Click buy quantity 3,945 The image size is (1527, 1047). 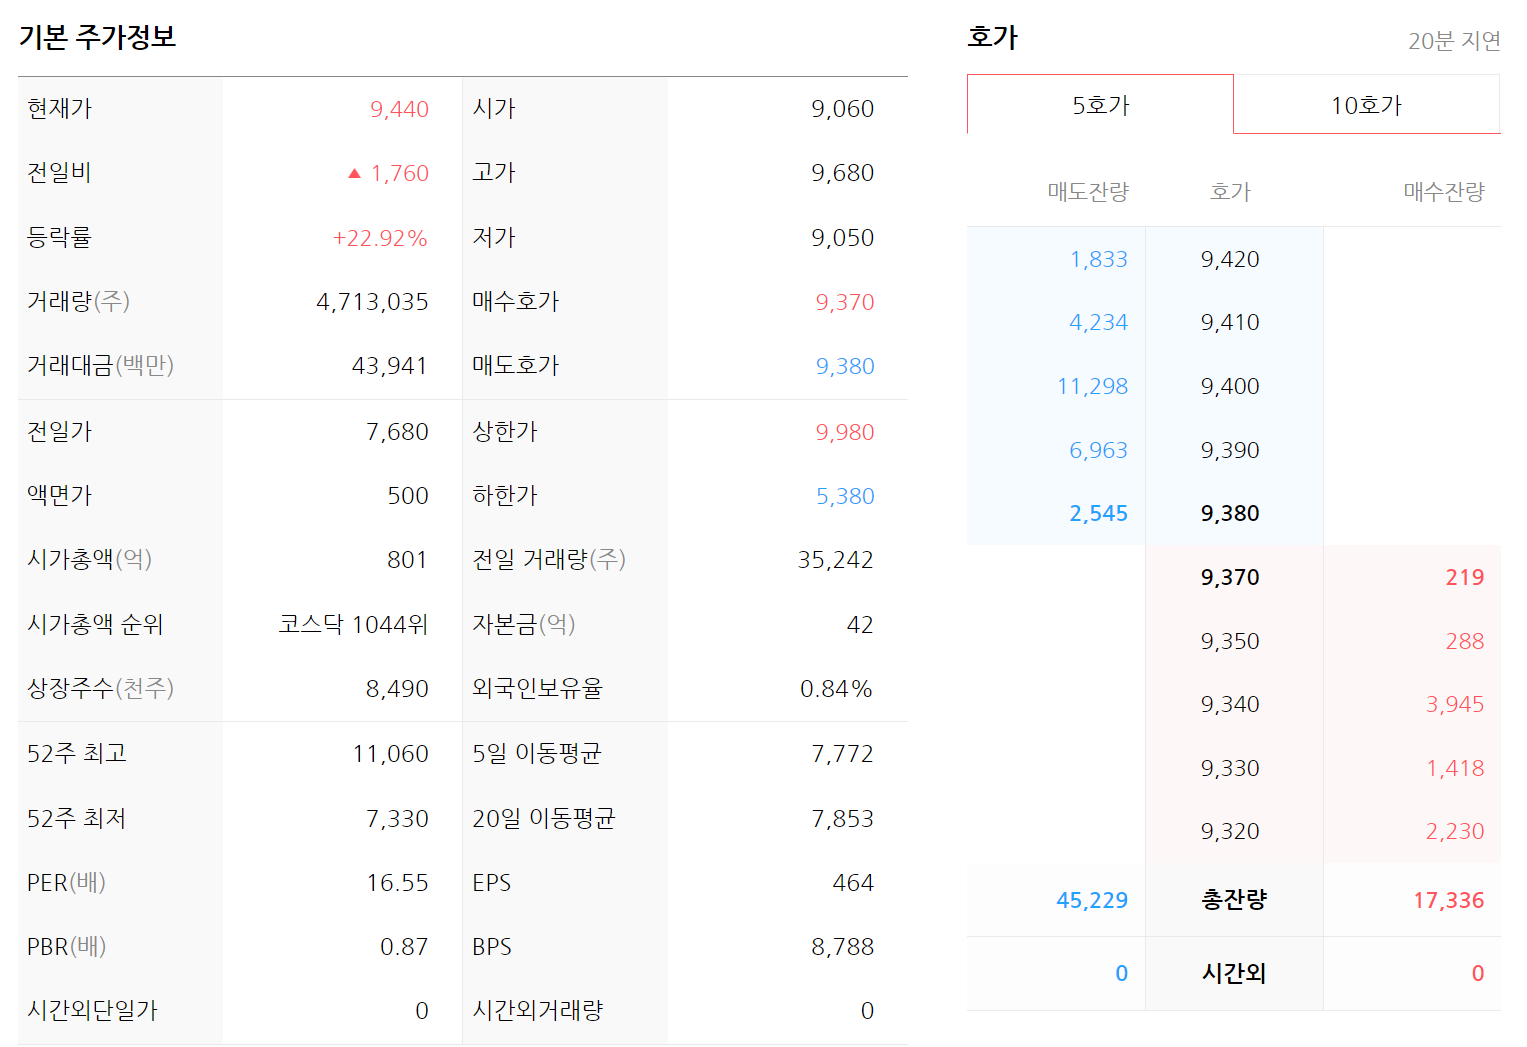coord(1455,705)
